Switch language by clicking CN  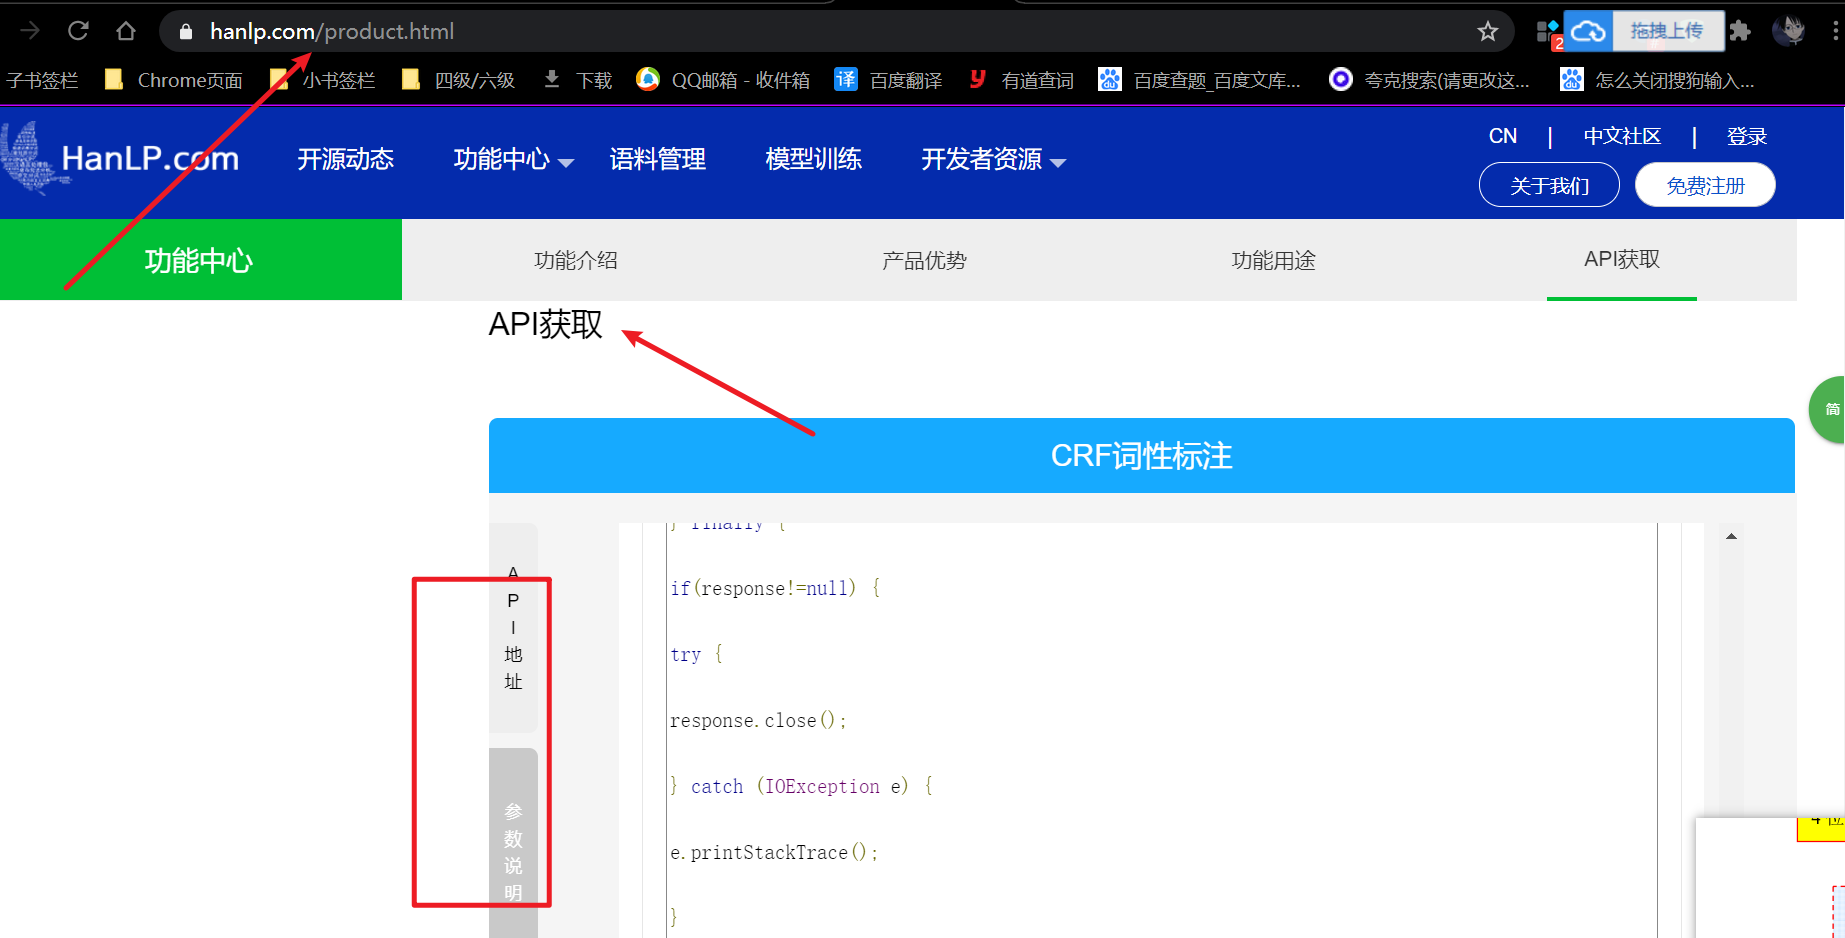click(1502, 135)
